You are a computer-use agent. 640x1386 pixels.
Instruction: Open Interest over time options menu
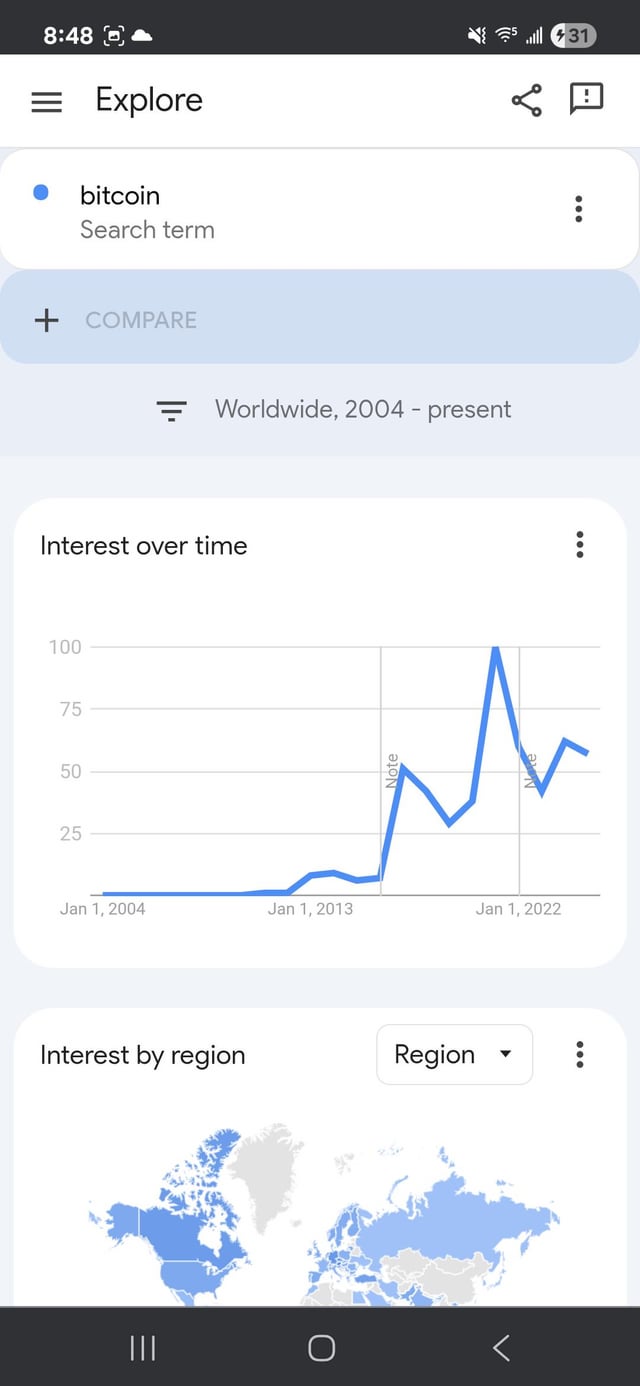point(579,545)
